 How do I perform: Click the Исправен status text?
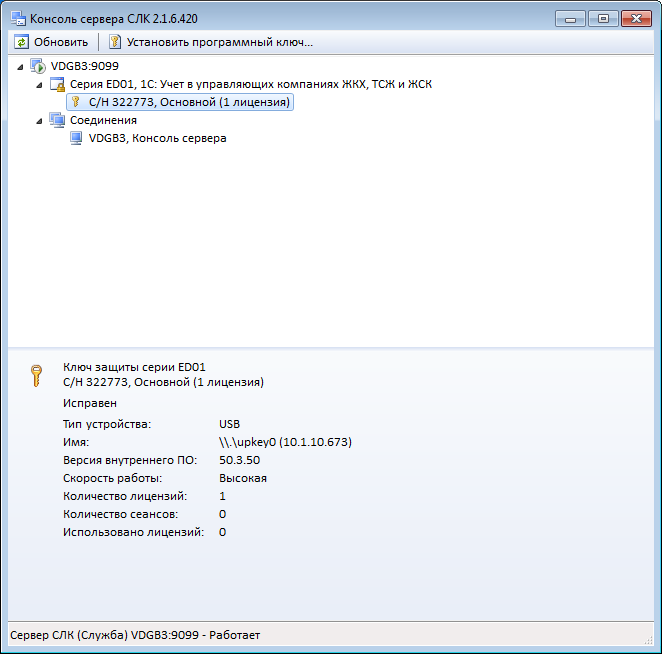tap(90, 403)
